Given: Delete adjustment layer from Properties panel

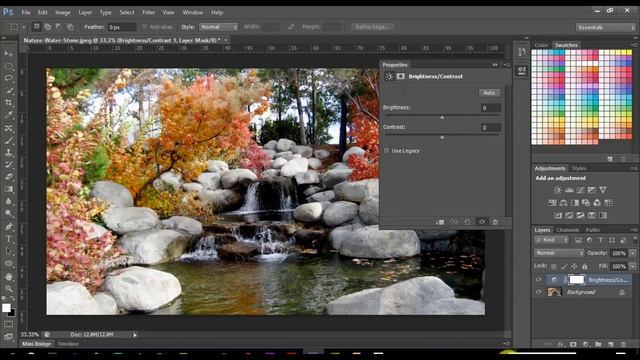Looking at the screenshot, I should [x=495, y=222].
